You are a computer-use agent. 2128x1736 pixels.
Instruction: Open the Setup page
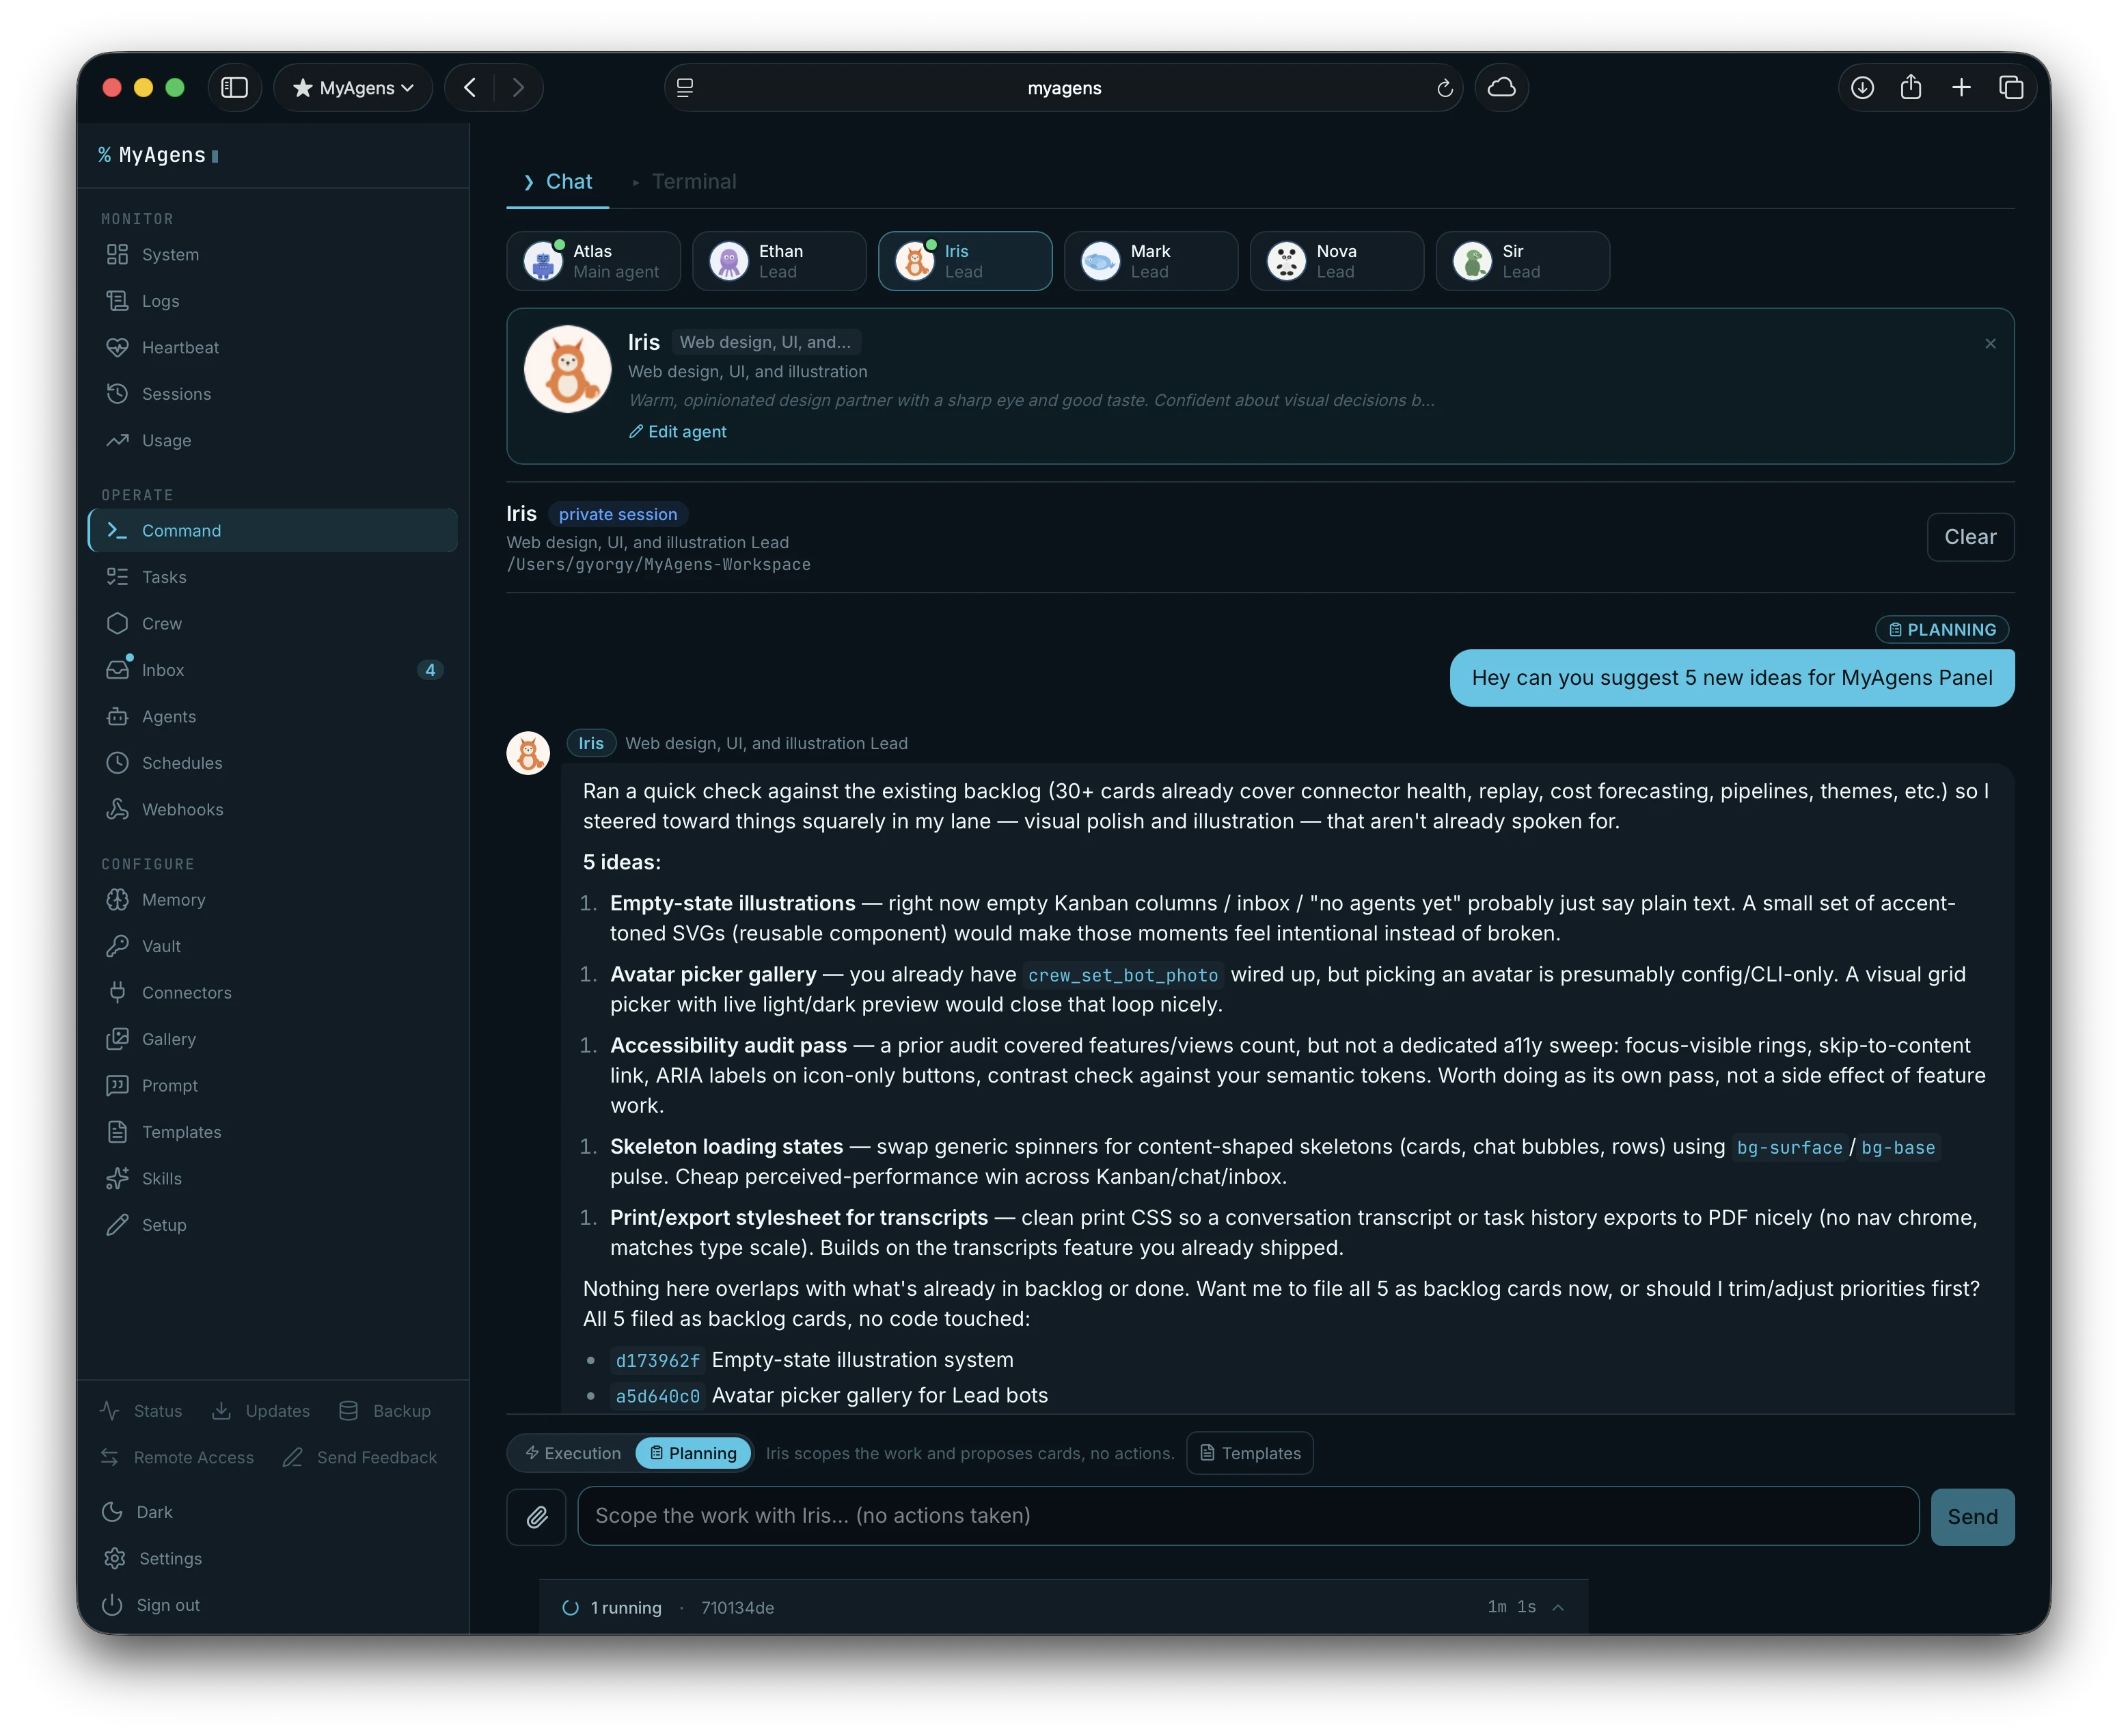click(272, 1225)
